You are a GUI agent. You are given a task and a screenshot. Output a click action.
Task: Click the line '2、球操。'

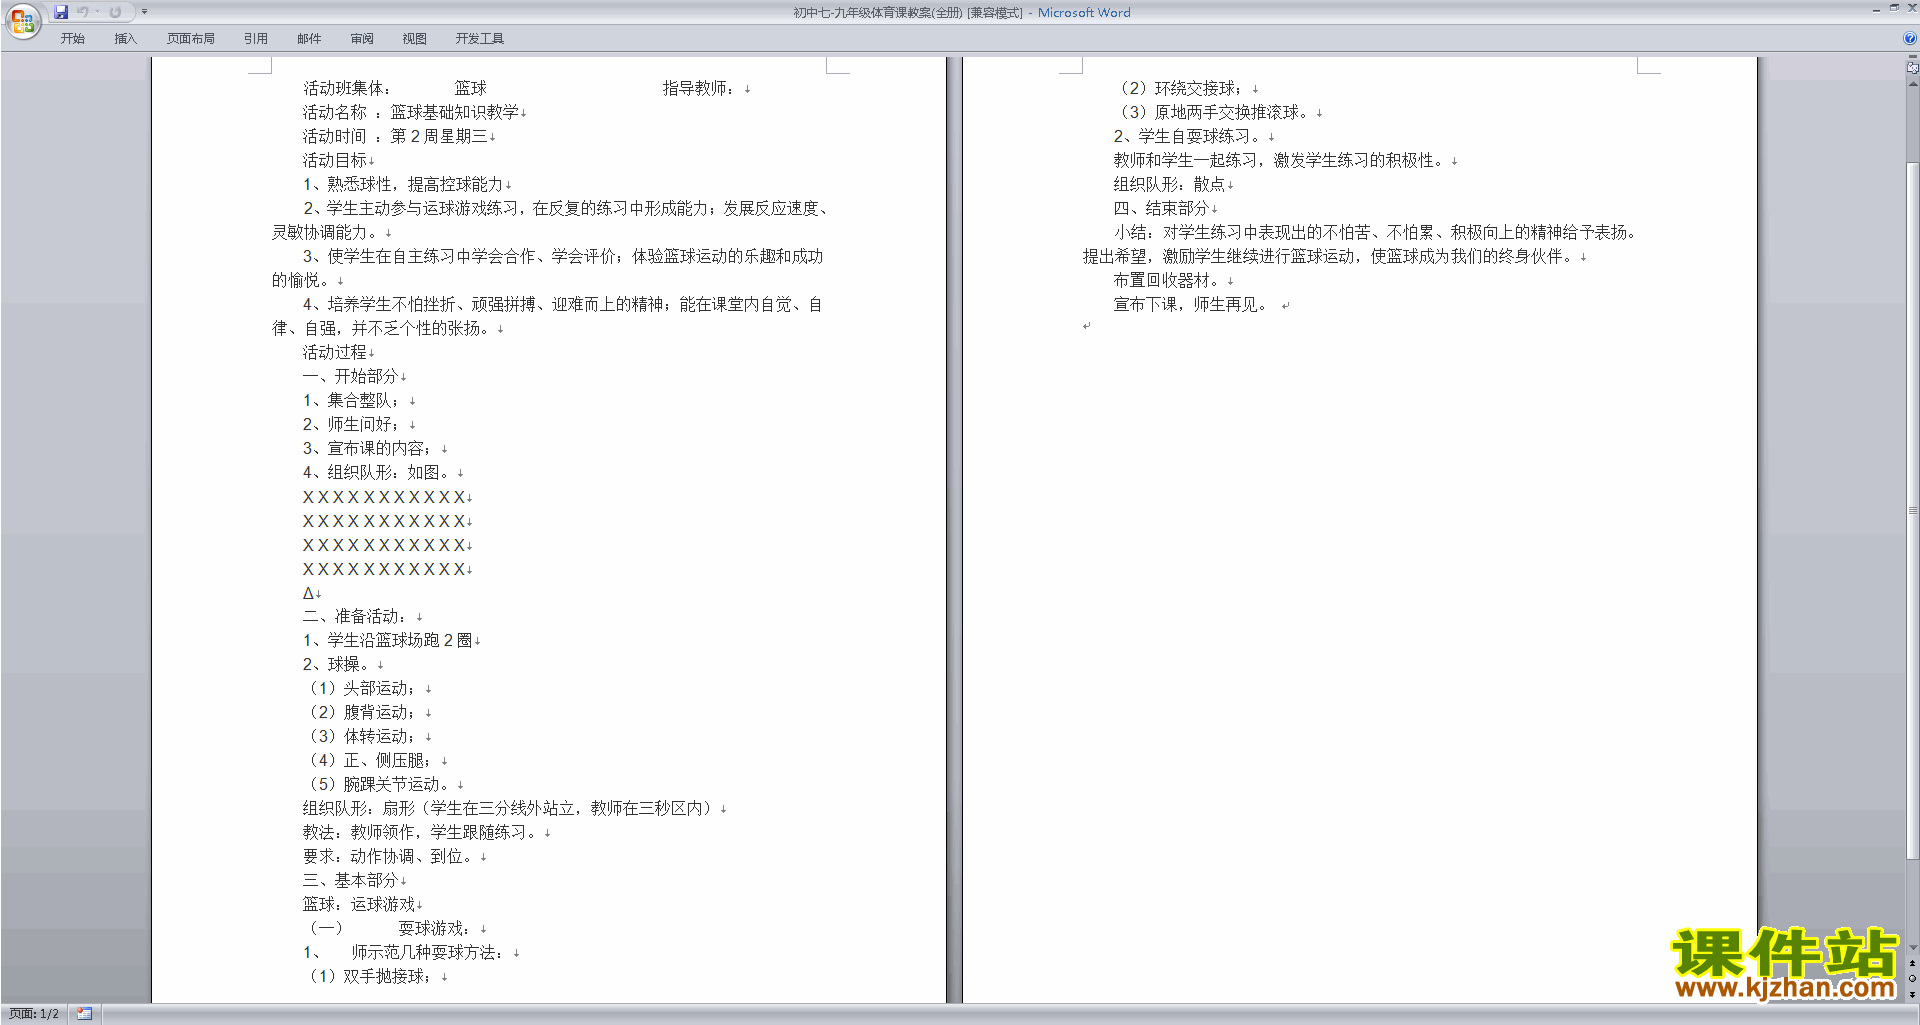[x=336, y=664]
